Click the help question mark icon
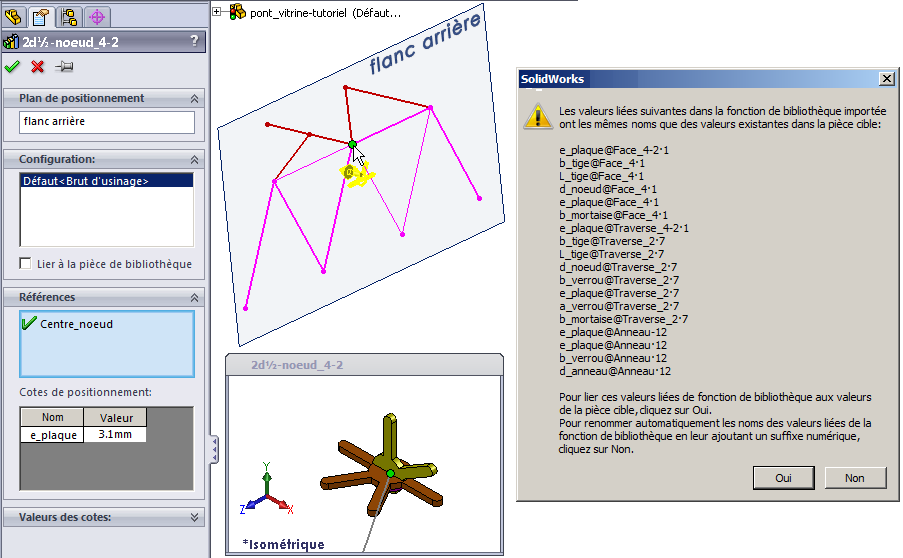Screen dimensions: 903x558 point(194,41)
